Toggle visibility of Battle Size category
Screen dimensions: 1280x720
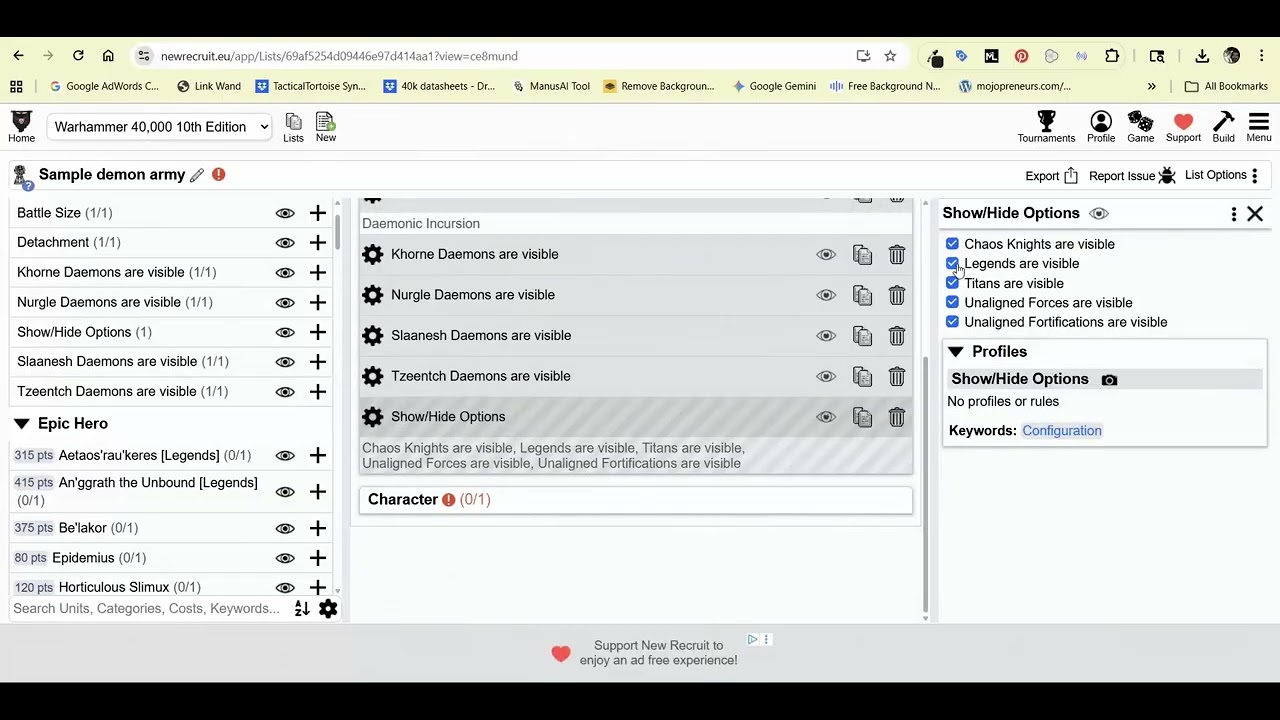click(x=285, y=213)
